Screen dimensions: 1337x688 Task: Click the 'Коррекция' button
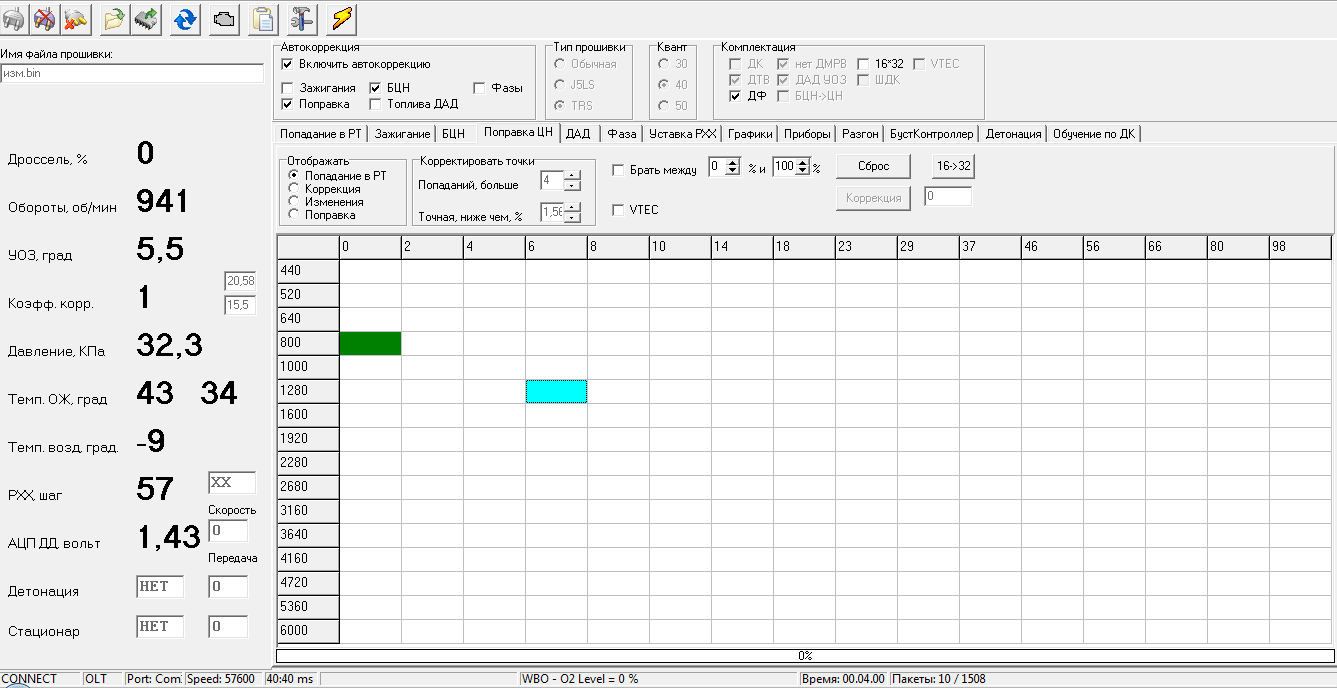pos(873,198)
